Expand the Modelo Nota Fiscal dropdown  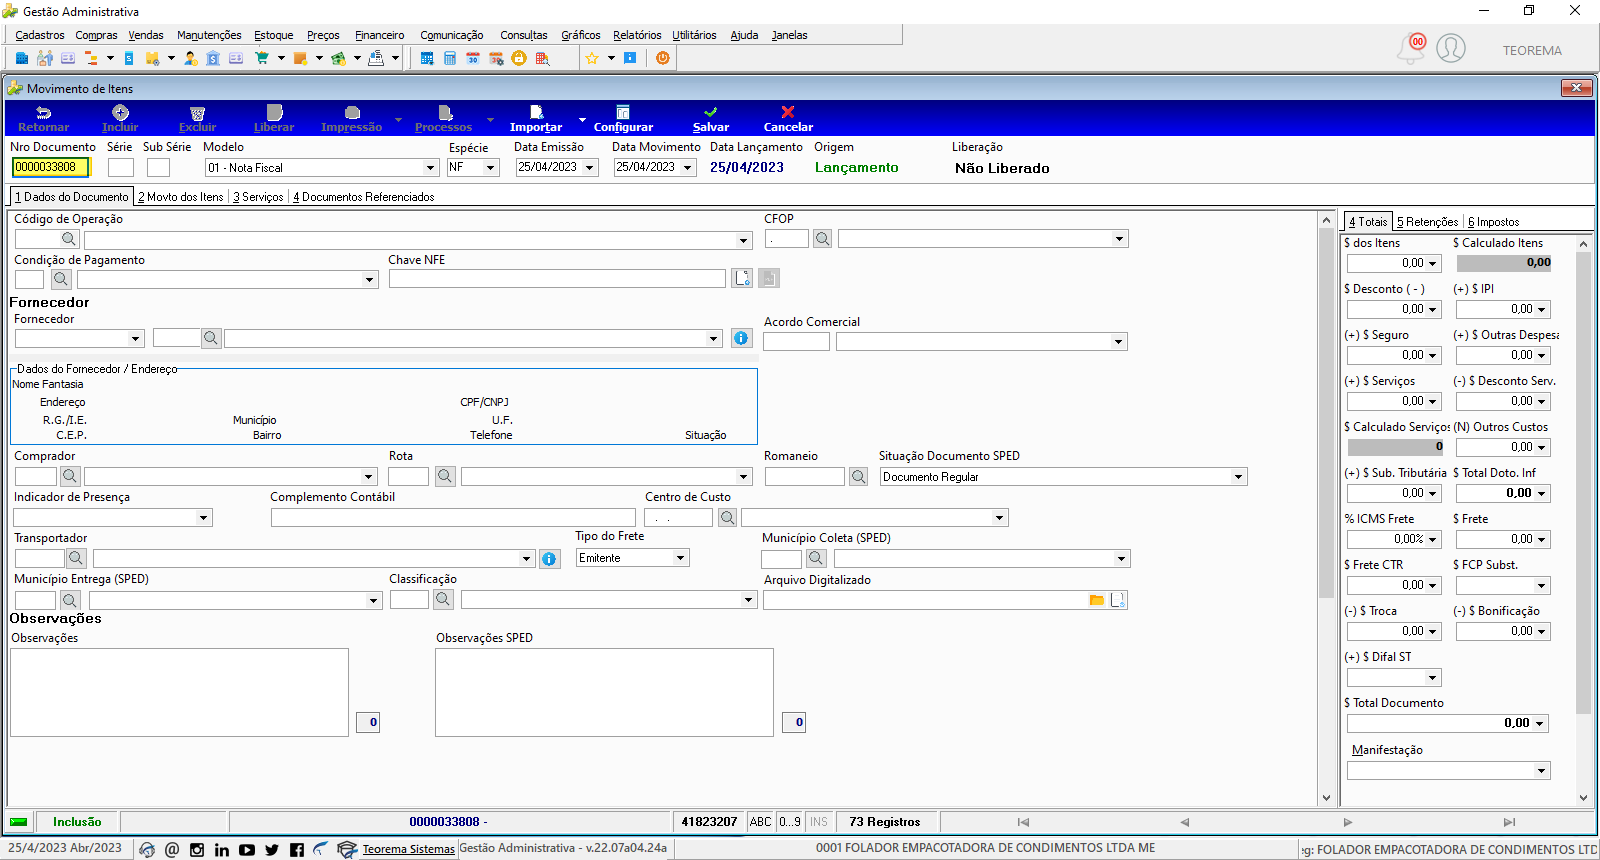pos(431,168)
